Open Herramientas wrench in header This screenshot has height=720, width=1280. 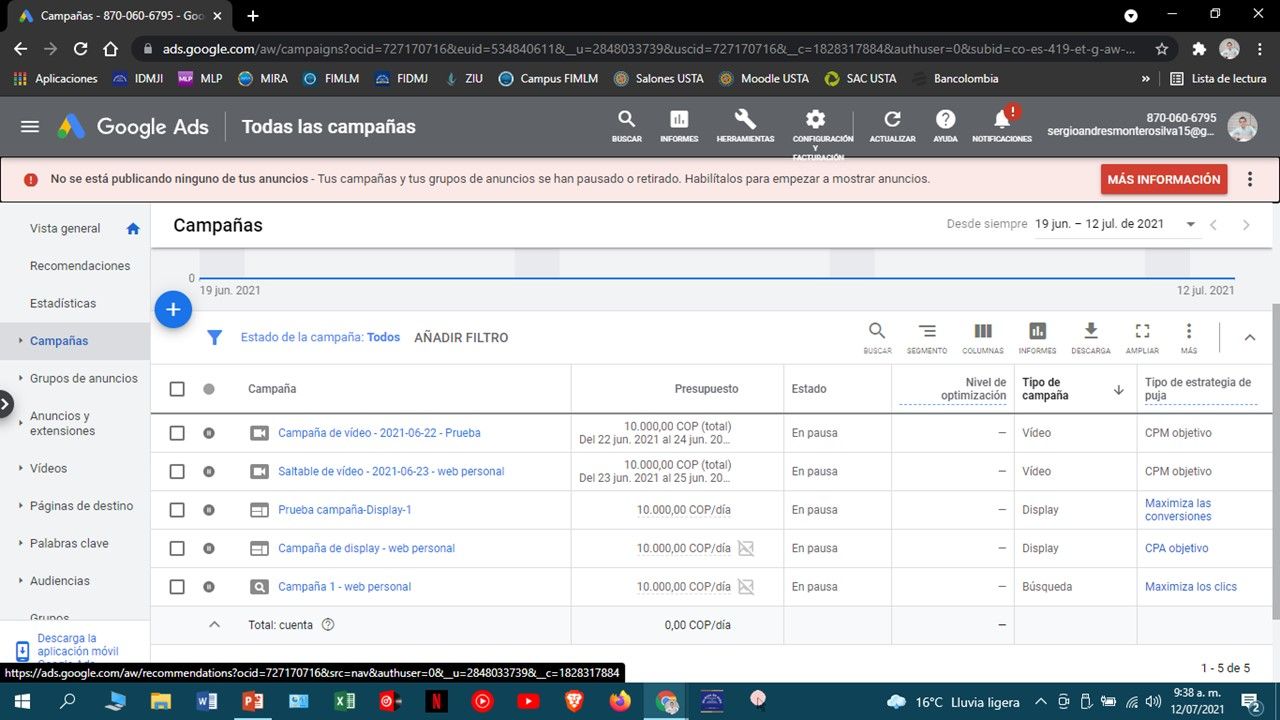[x=745, y=126]
